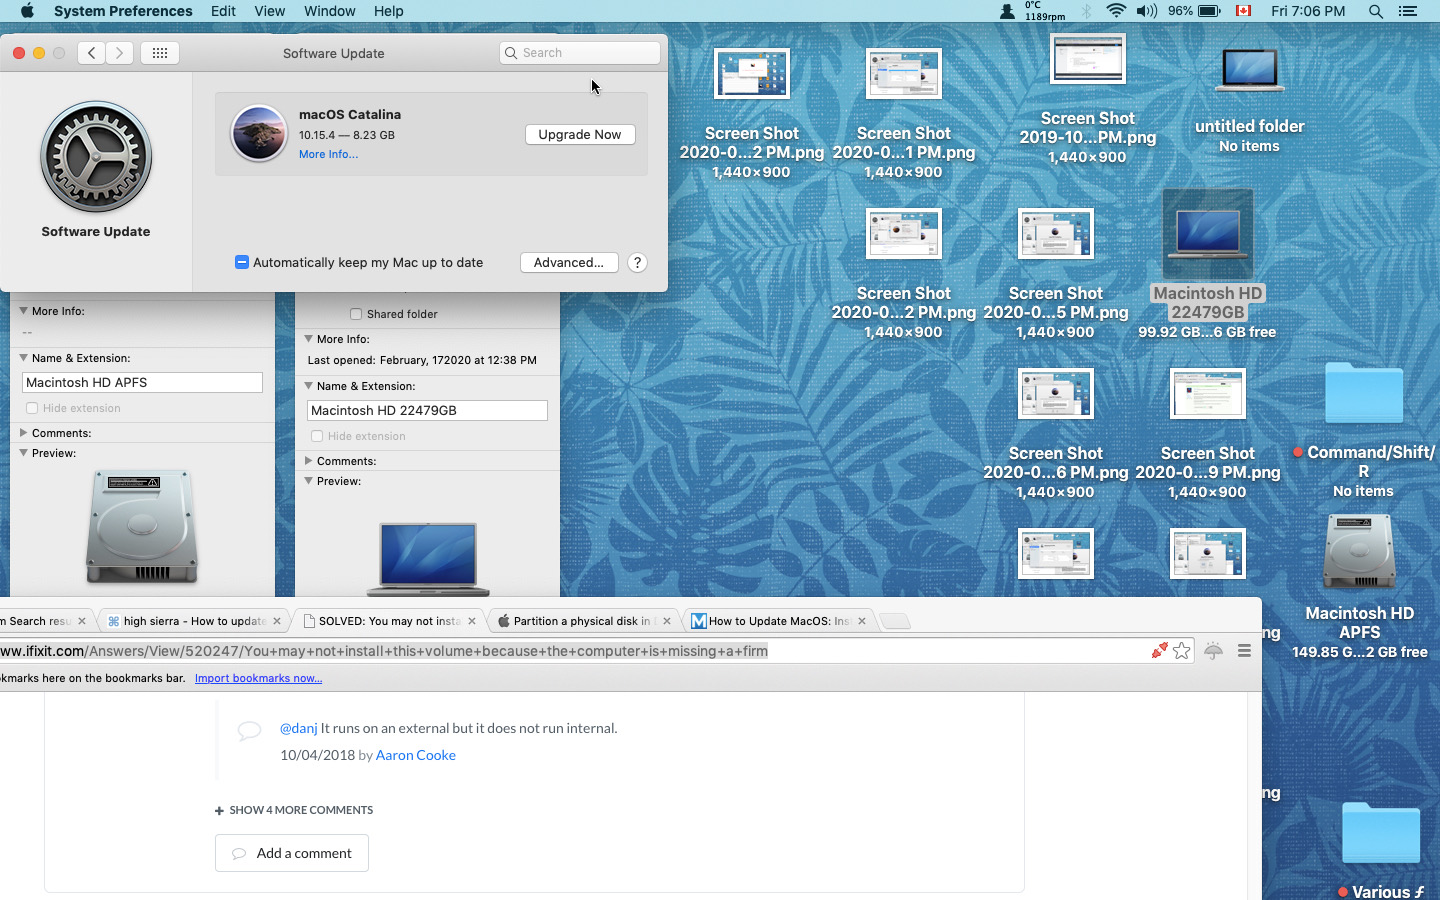Open the untitled folder on desktop
Screen dimensions: 1440x900
[x=1250, y=70]
